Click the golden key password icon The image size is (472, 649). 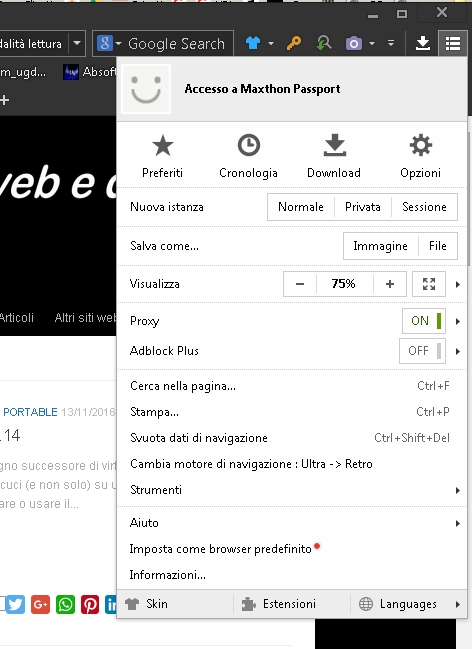point(294,43)
